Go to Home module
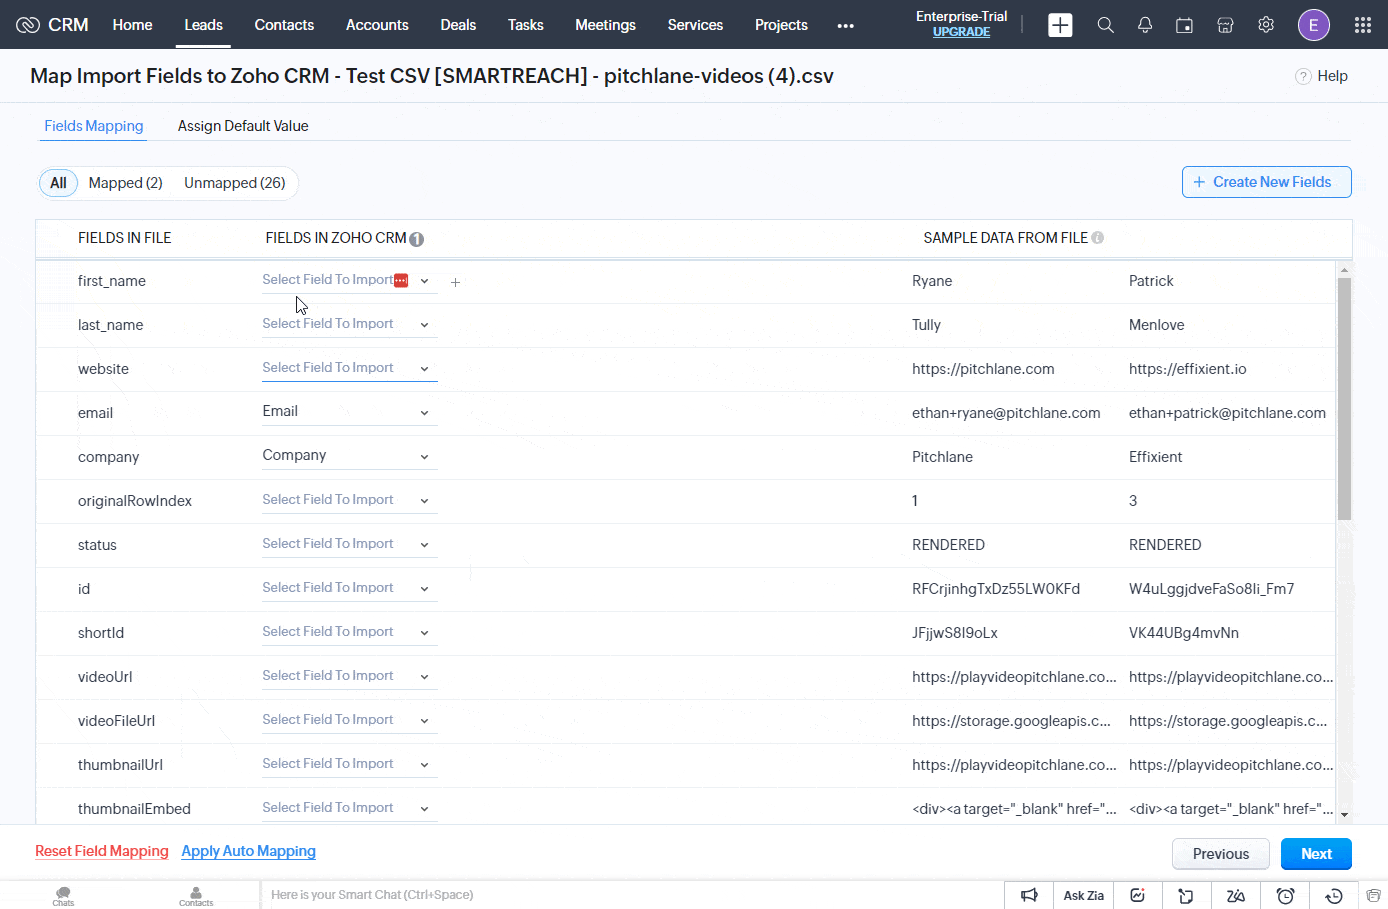 pos(132,25)
